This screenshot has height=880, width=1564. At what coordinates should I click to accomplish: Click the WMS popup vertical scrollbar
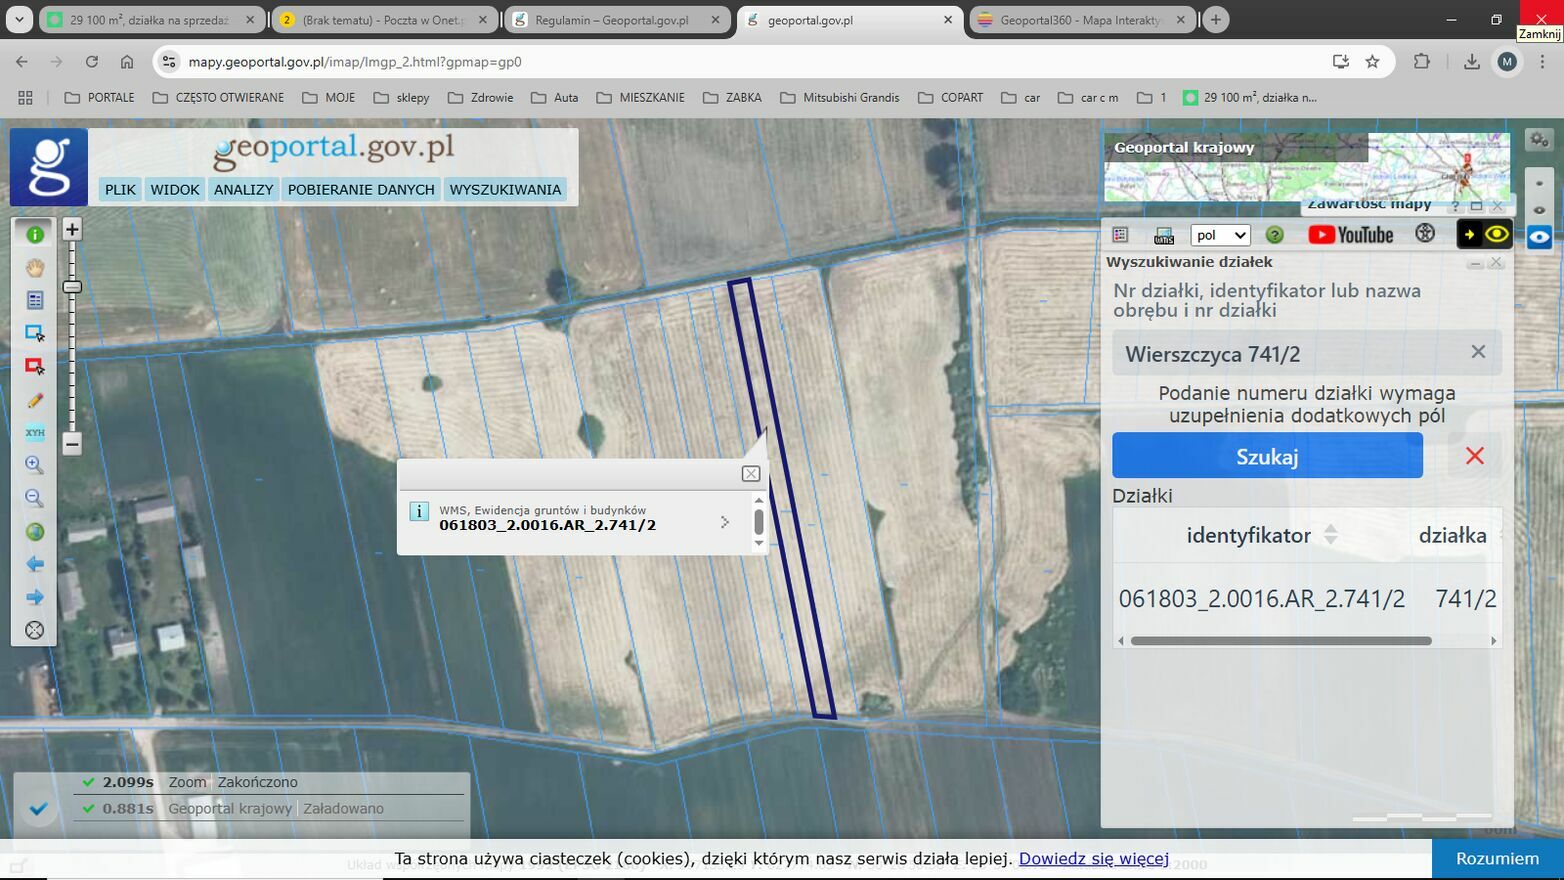(x=759, y=522)
